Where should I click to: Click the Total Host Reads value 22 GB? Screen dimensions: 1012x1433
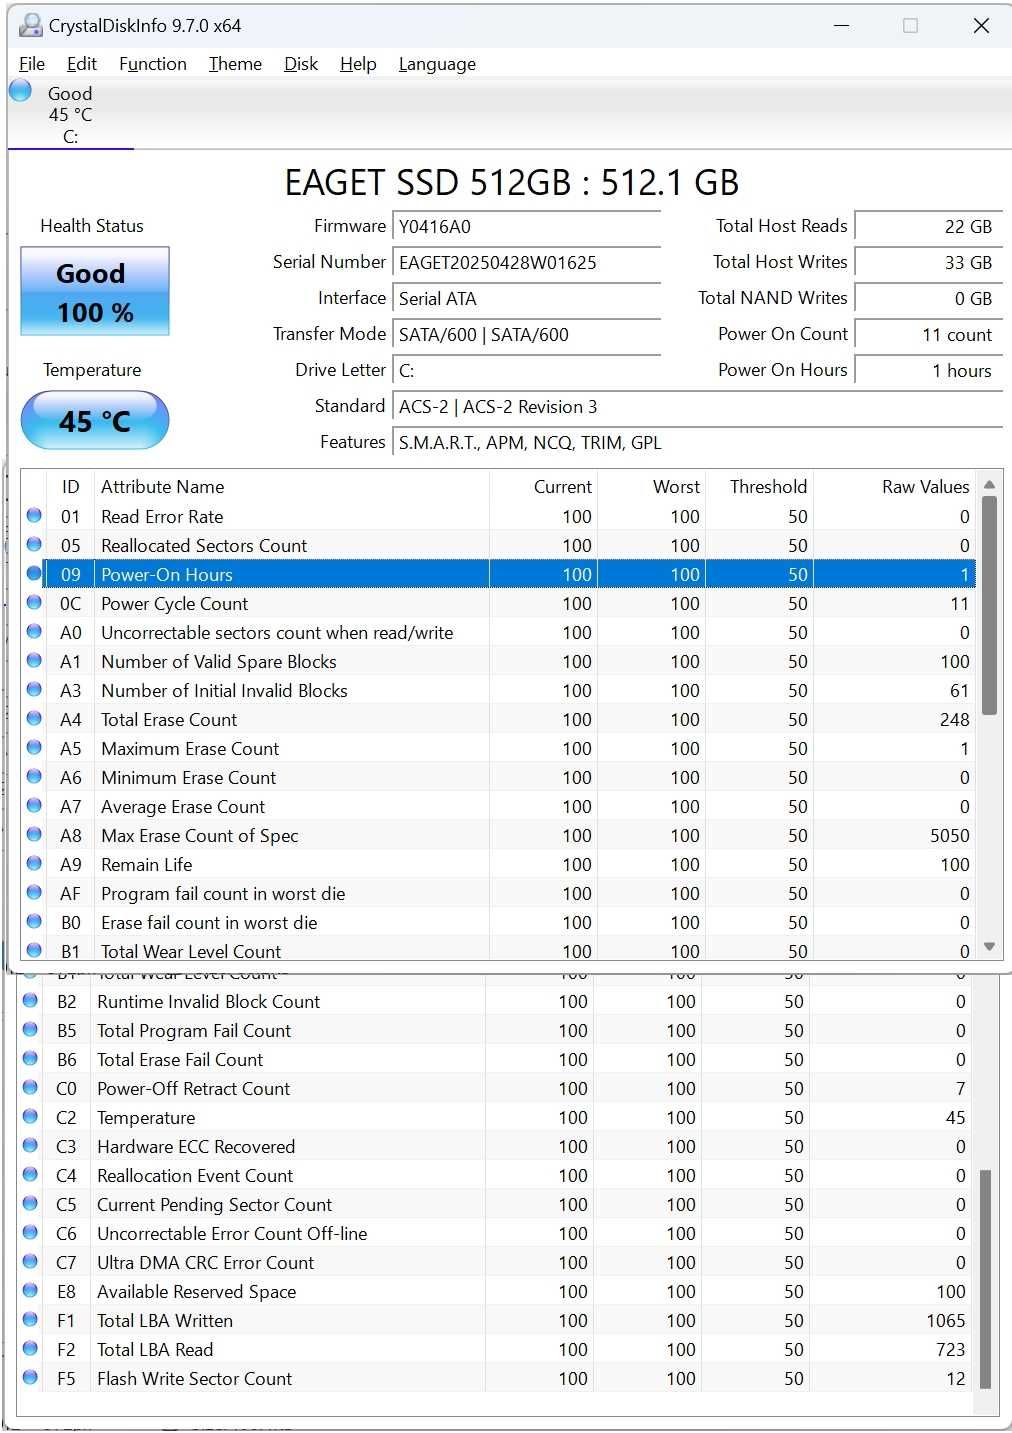click(929, 226)
